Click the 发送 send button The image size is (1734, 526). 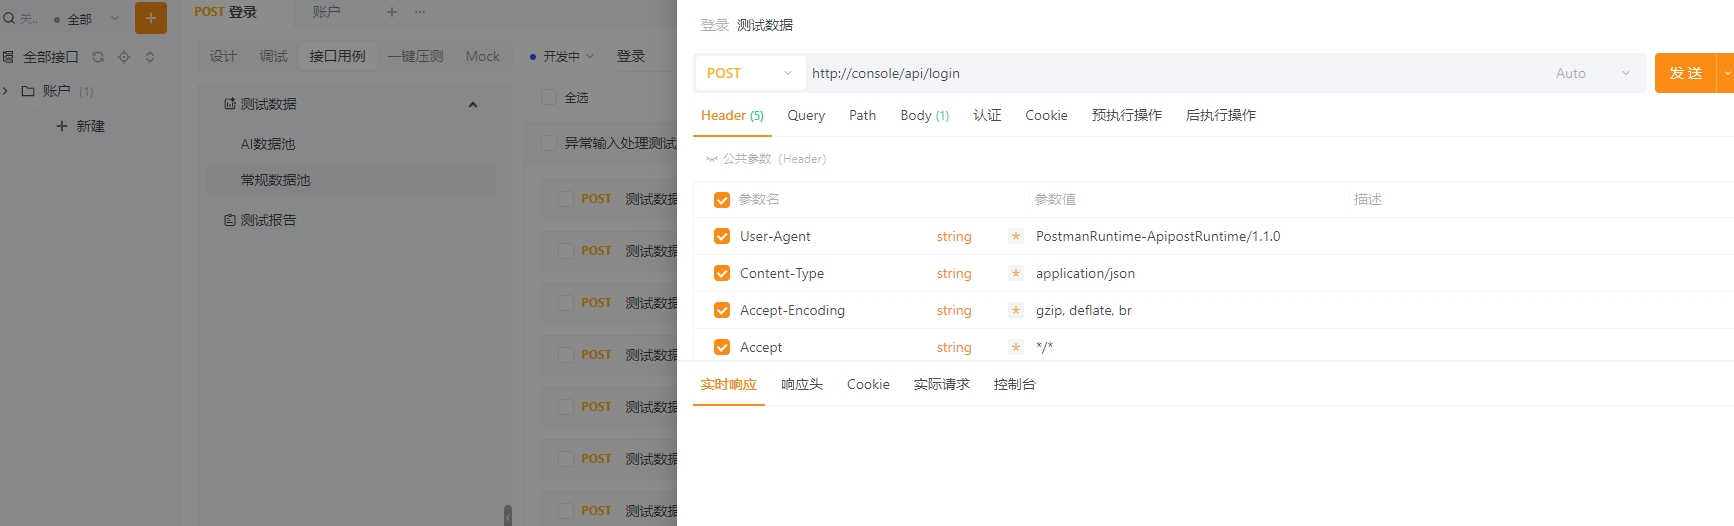point(1686,73)
